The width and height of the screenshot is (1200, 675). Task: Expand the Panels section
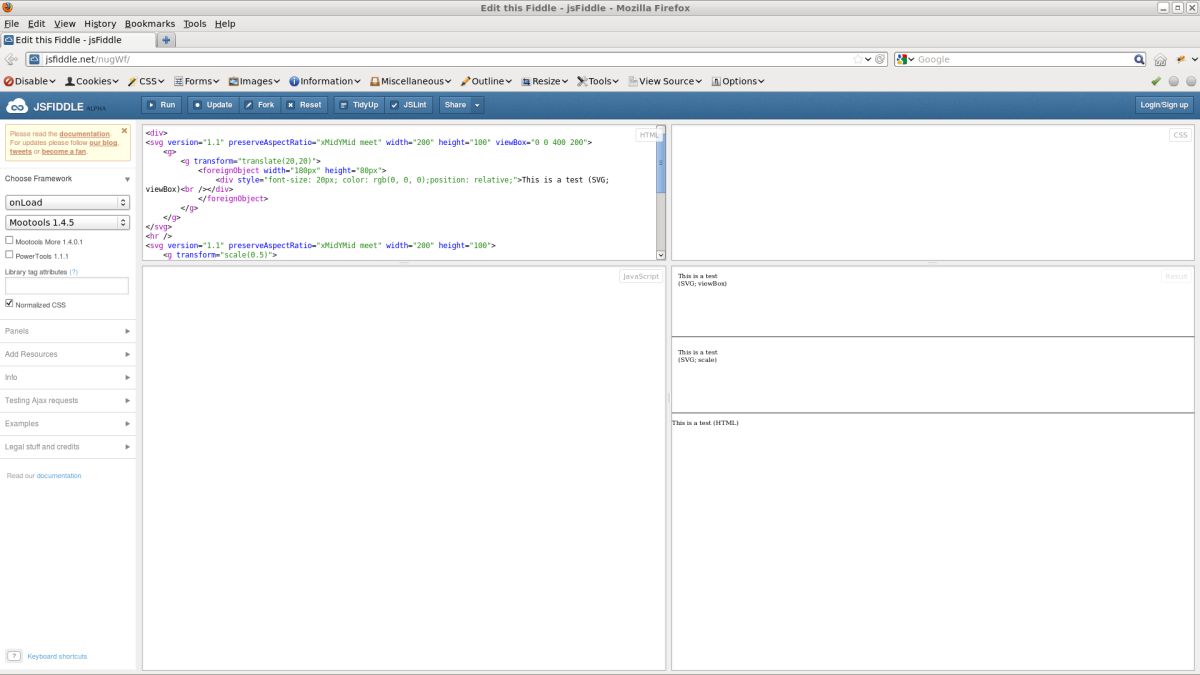[x=68, y=331]
